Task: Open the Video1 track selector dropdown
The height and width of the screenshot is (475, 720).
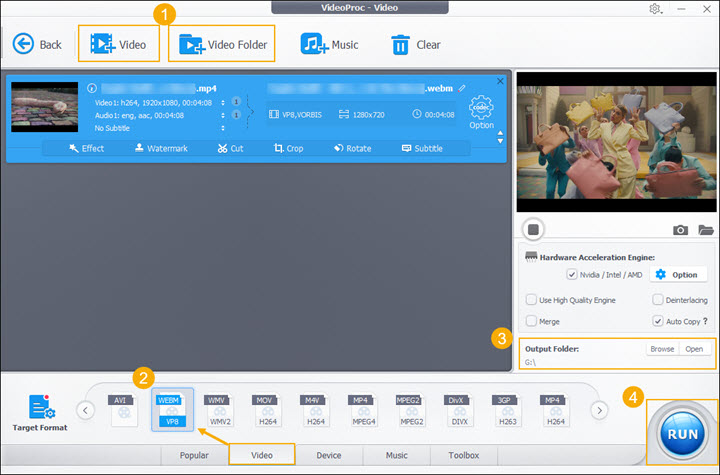Action: (223, 103)
